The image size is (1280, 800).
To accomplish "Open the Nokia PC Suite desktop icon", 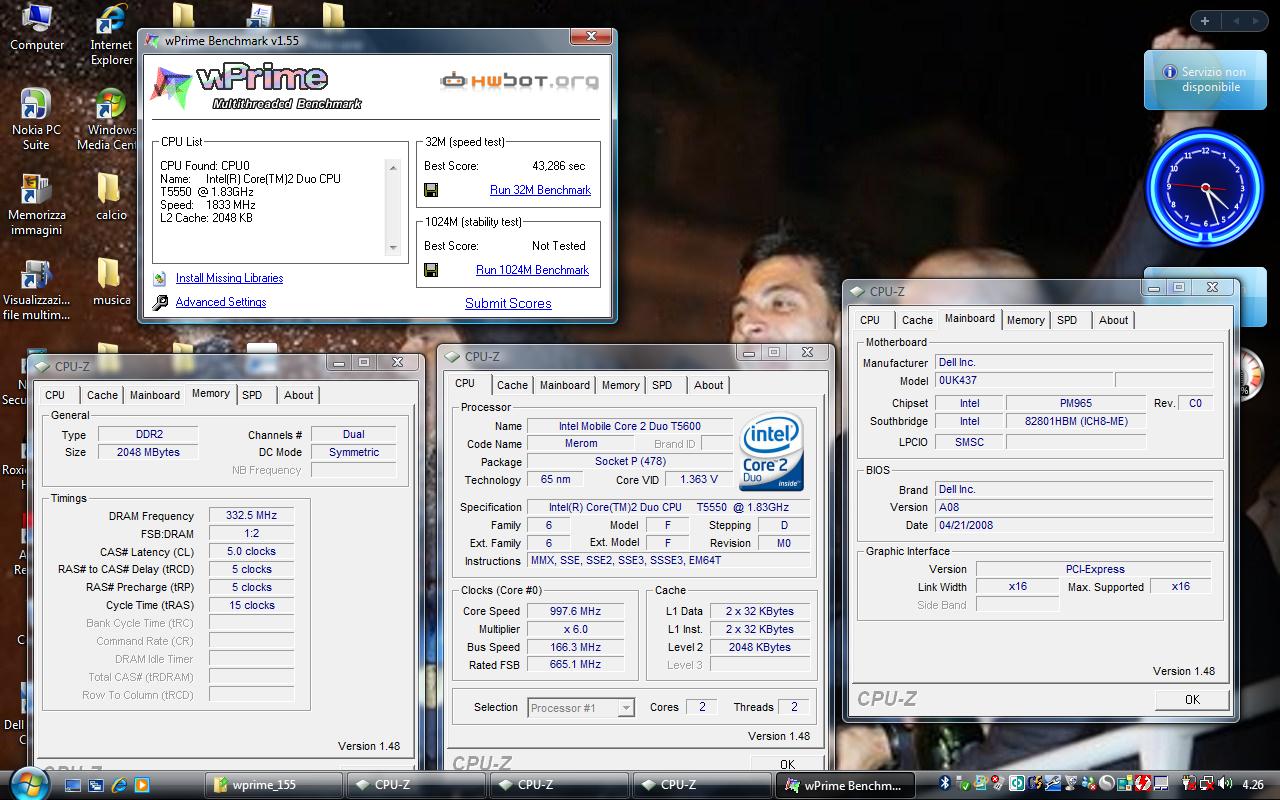I will (36, 120).
